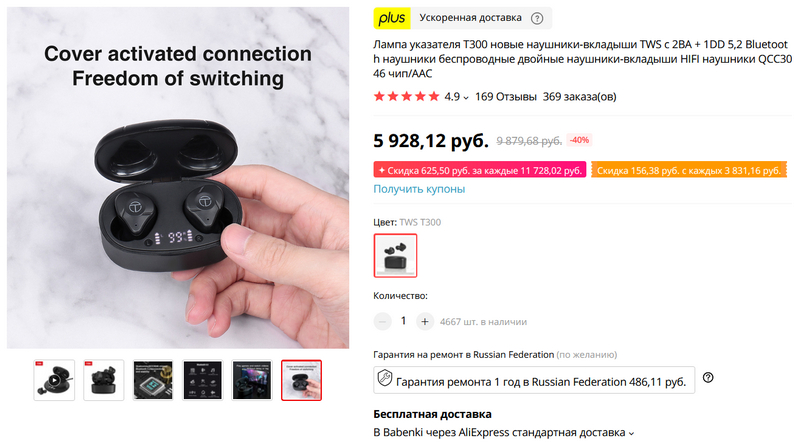The width and height of the screenshot is (800, 443).
Task: Select the second earbuds case thumbnail
Action: tap(104, 380)
